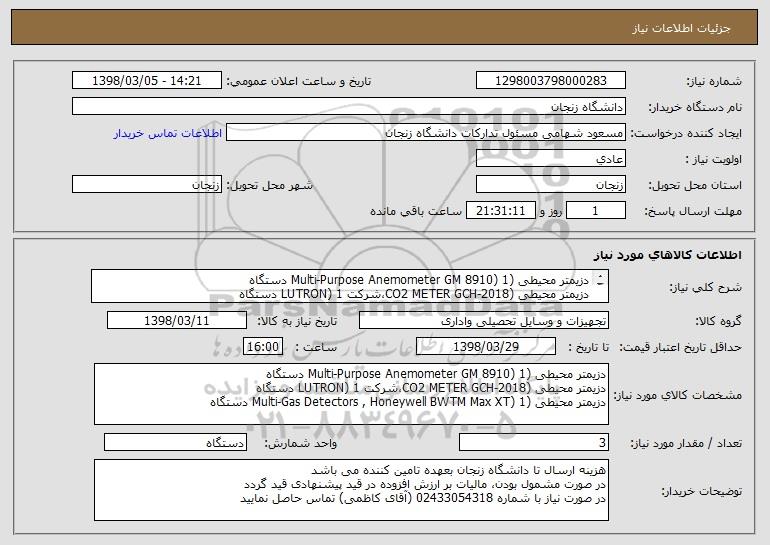This screenshot has height=545, width=770.
Task: Click the label شرح کلی نیاز
Action: 706,287
